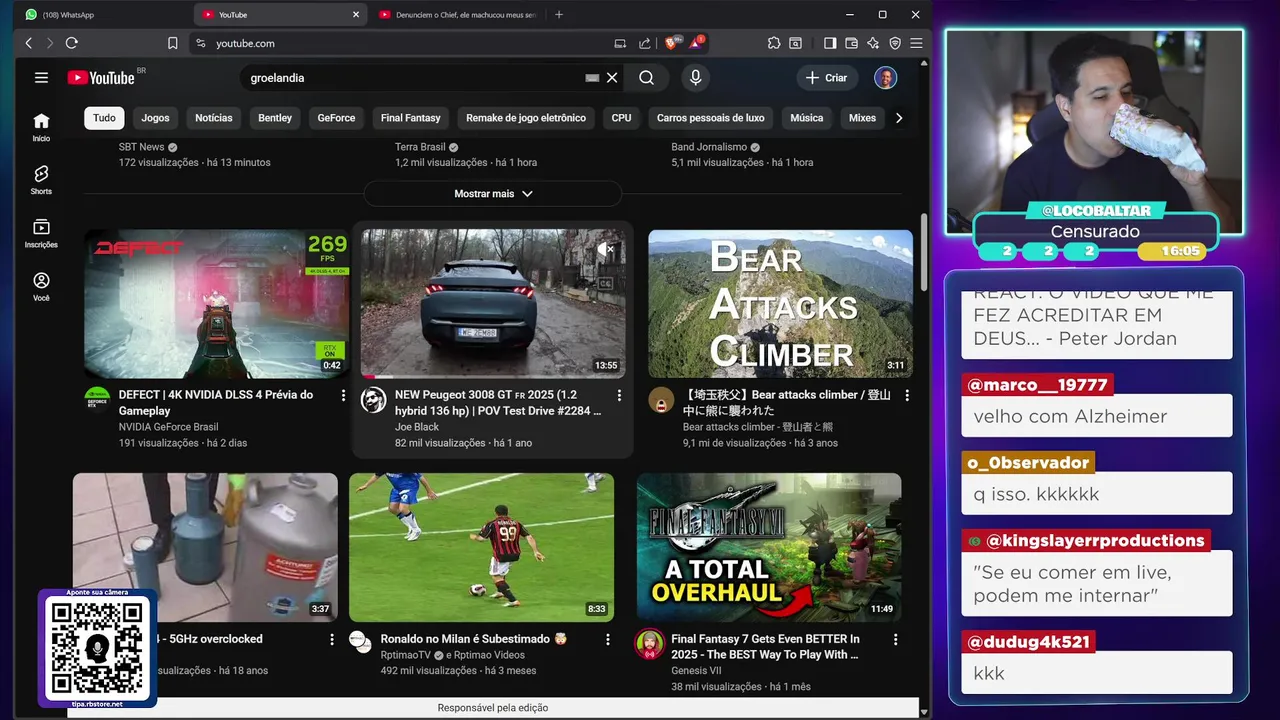1280x720 pixels.
Task: Select the Bentley filter chip
Action: coord(275,118)
